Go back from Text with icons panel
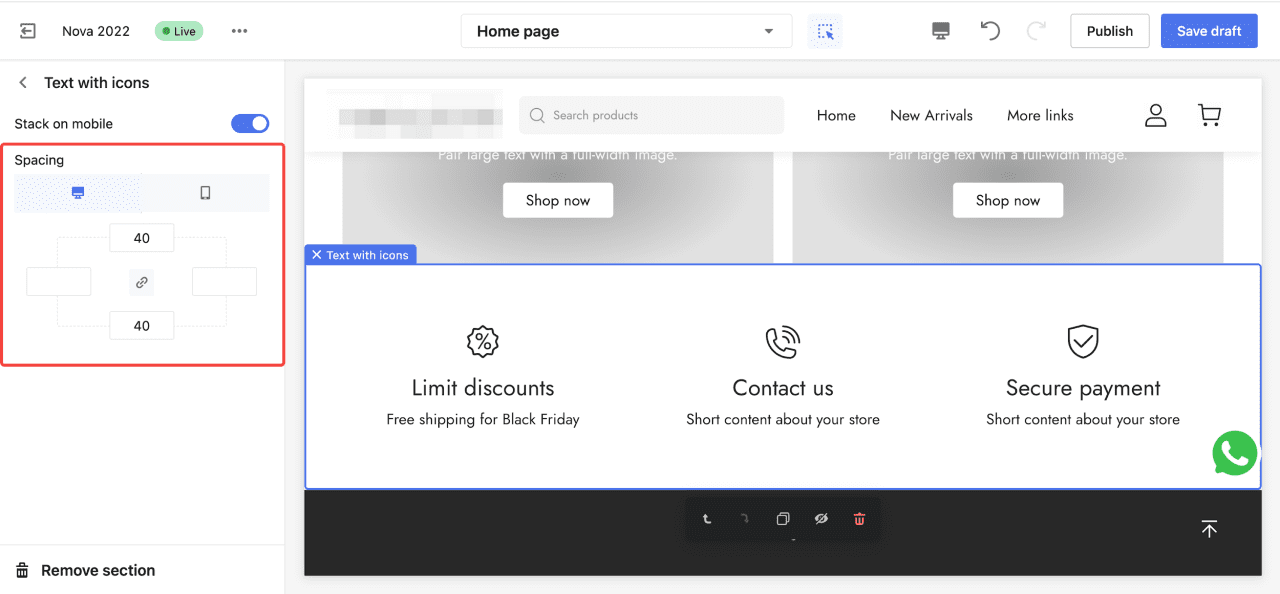The image size is (1280, 594). [x=23, y=83]
